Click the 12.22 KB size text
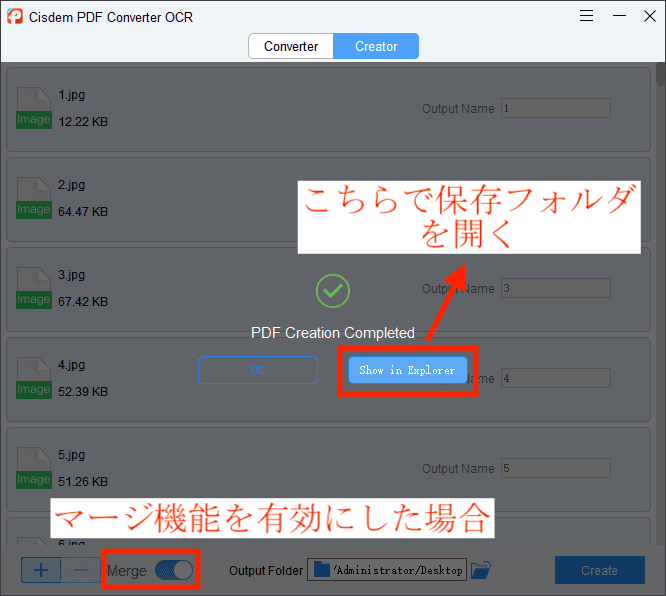 [x=83, y=122]
